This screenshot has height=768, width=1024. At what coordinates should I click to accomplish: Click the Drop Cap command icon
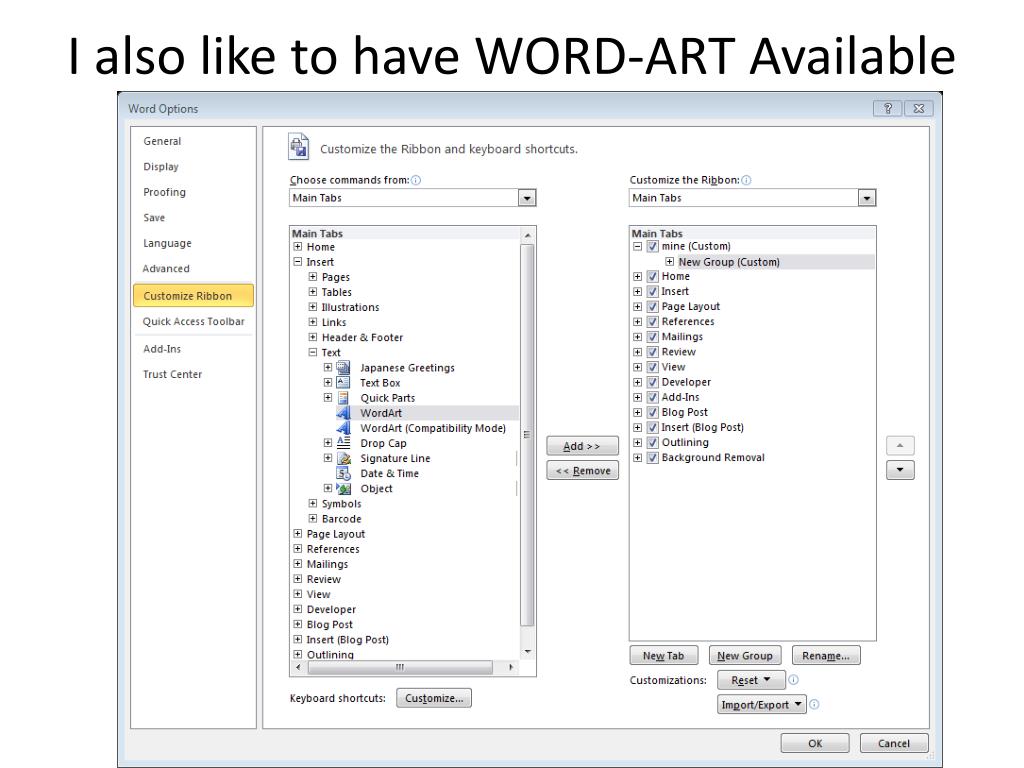point(344,443)
